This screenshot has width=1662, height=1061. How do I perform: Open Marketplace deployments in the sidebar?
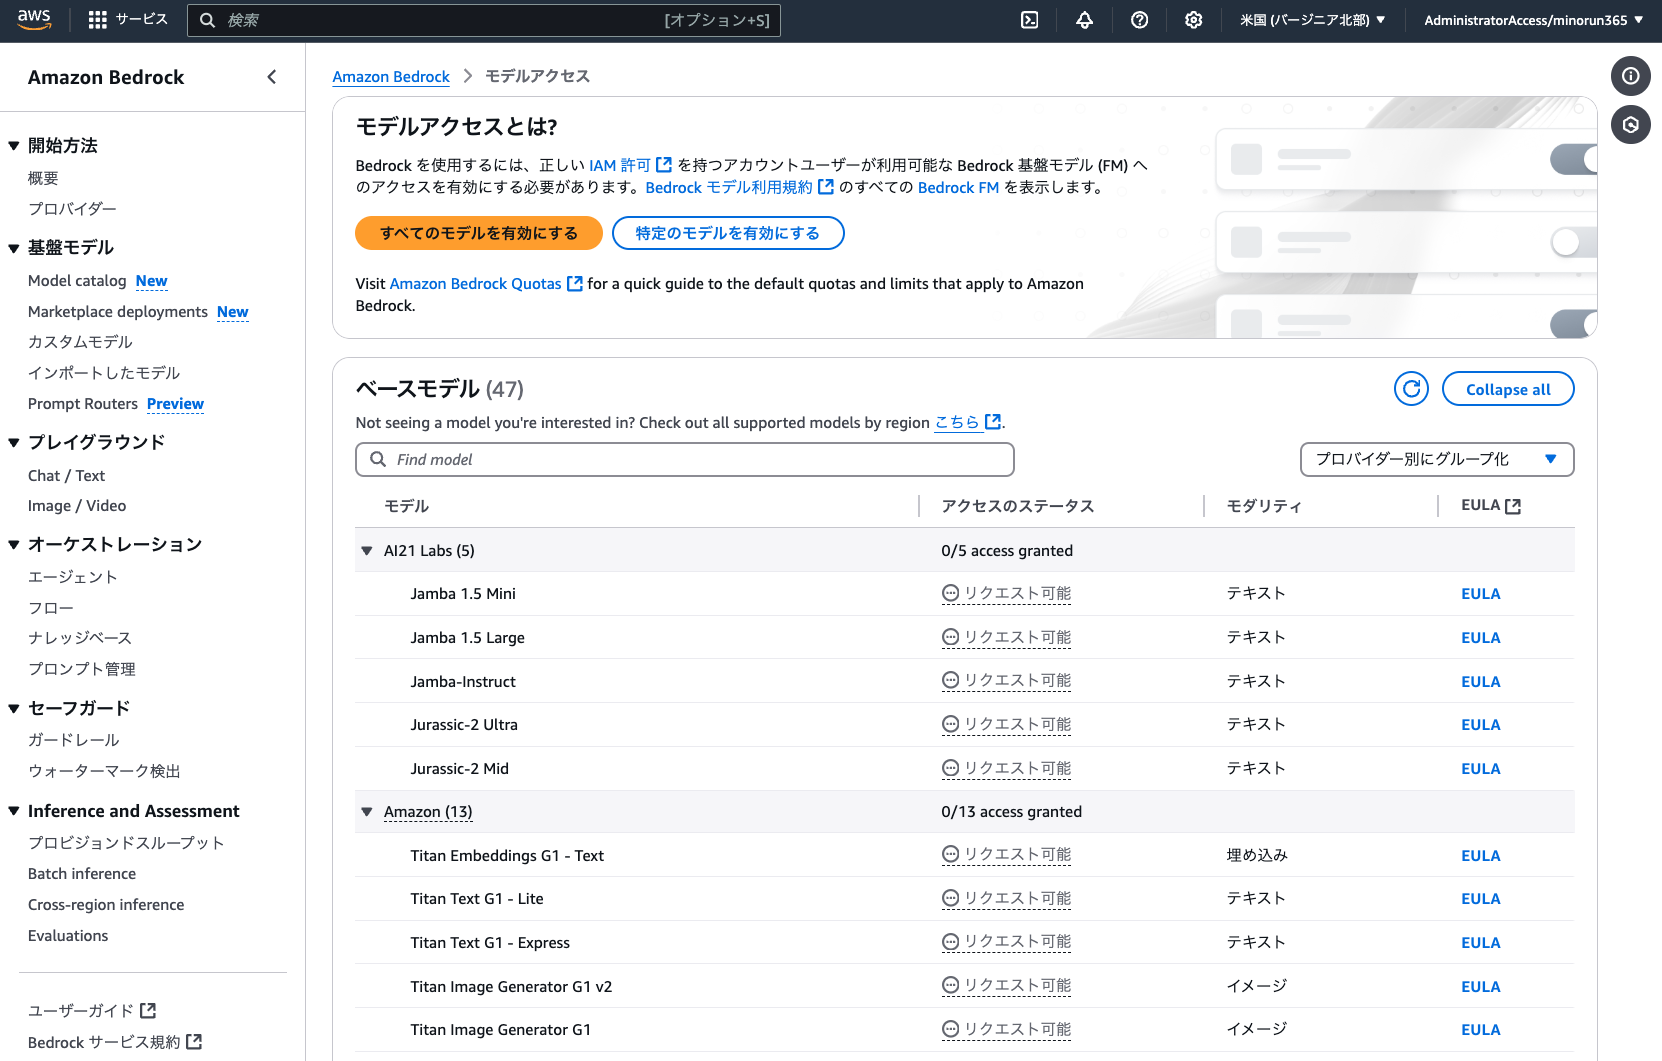click(118, 312)
